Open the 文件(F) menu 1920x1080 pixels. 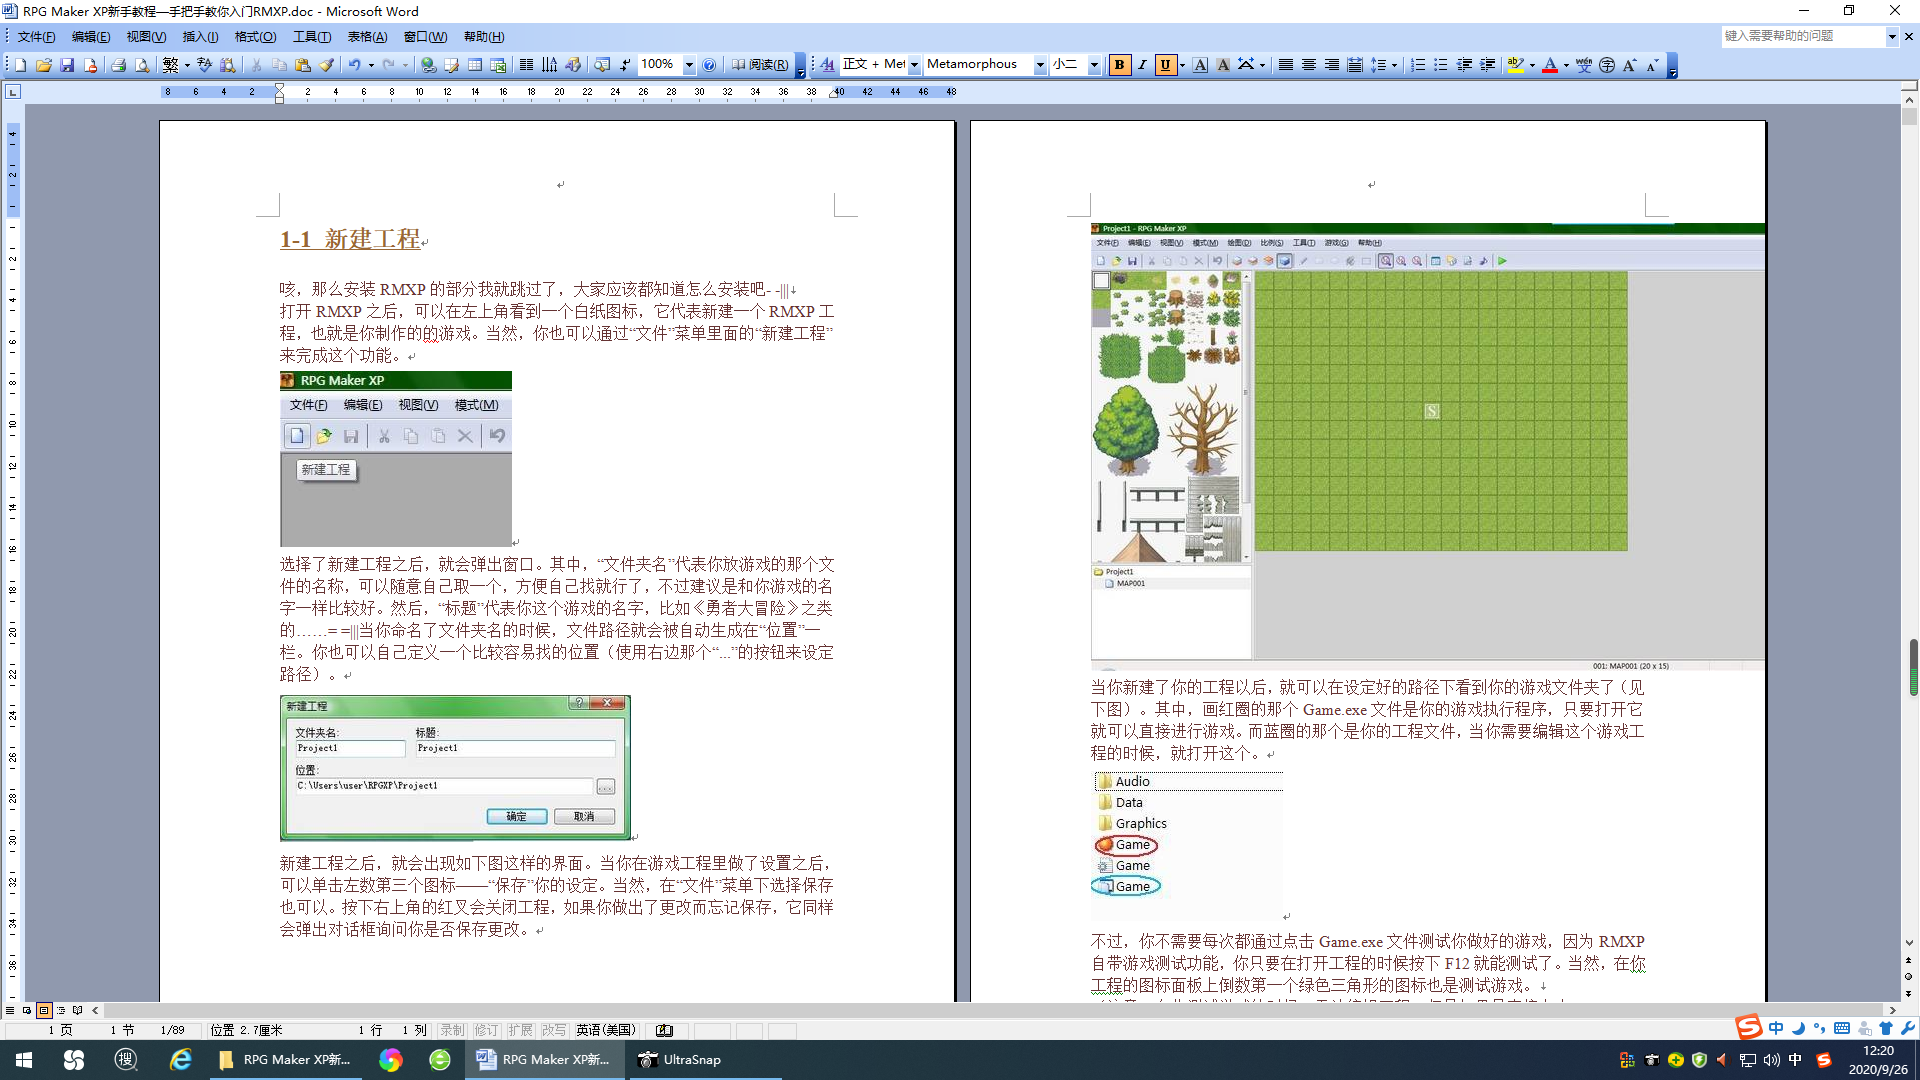[x=37, y=37]
